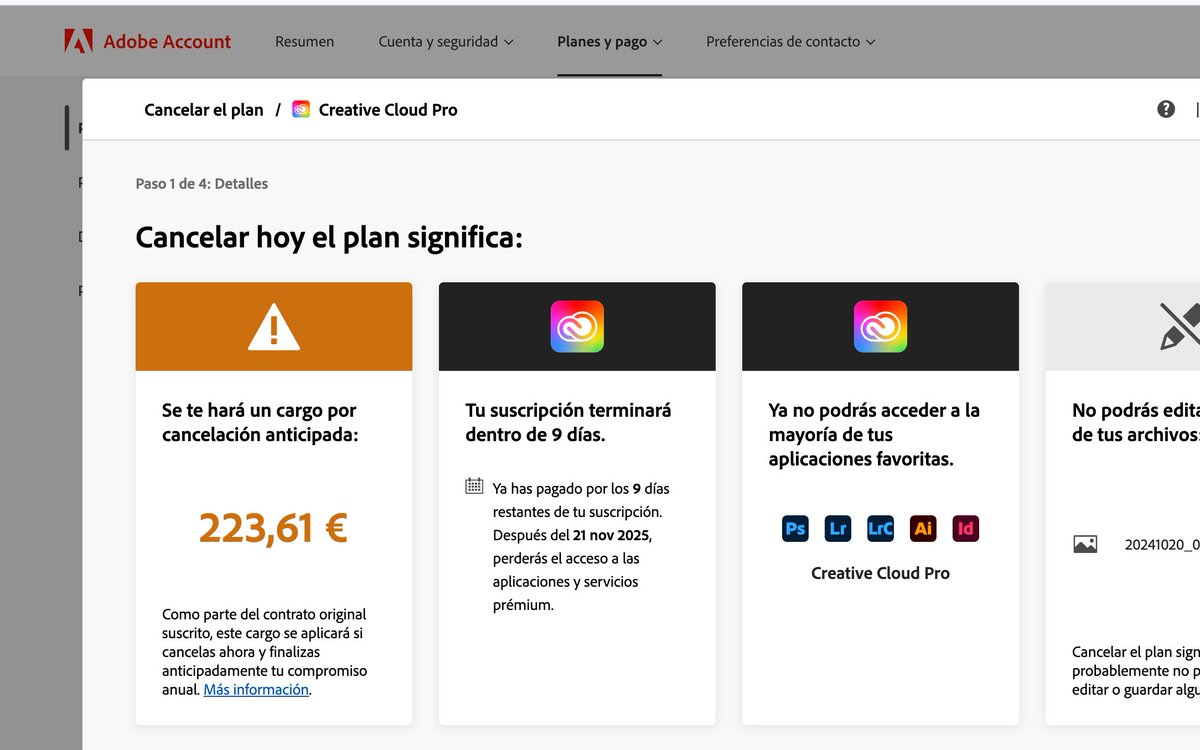Image resolution: width=1200 pixels, height=750 pixels.
Task: Click the InDesign app icon
Action: [965, 528]
